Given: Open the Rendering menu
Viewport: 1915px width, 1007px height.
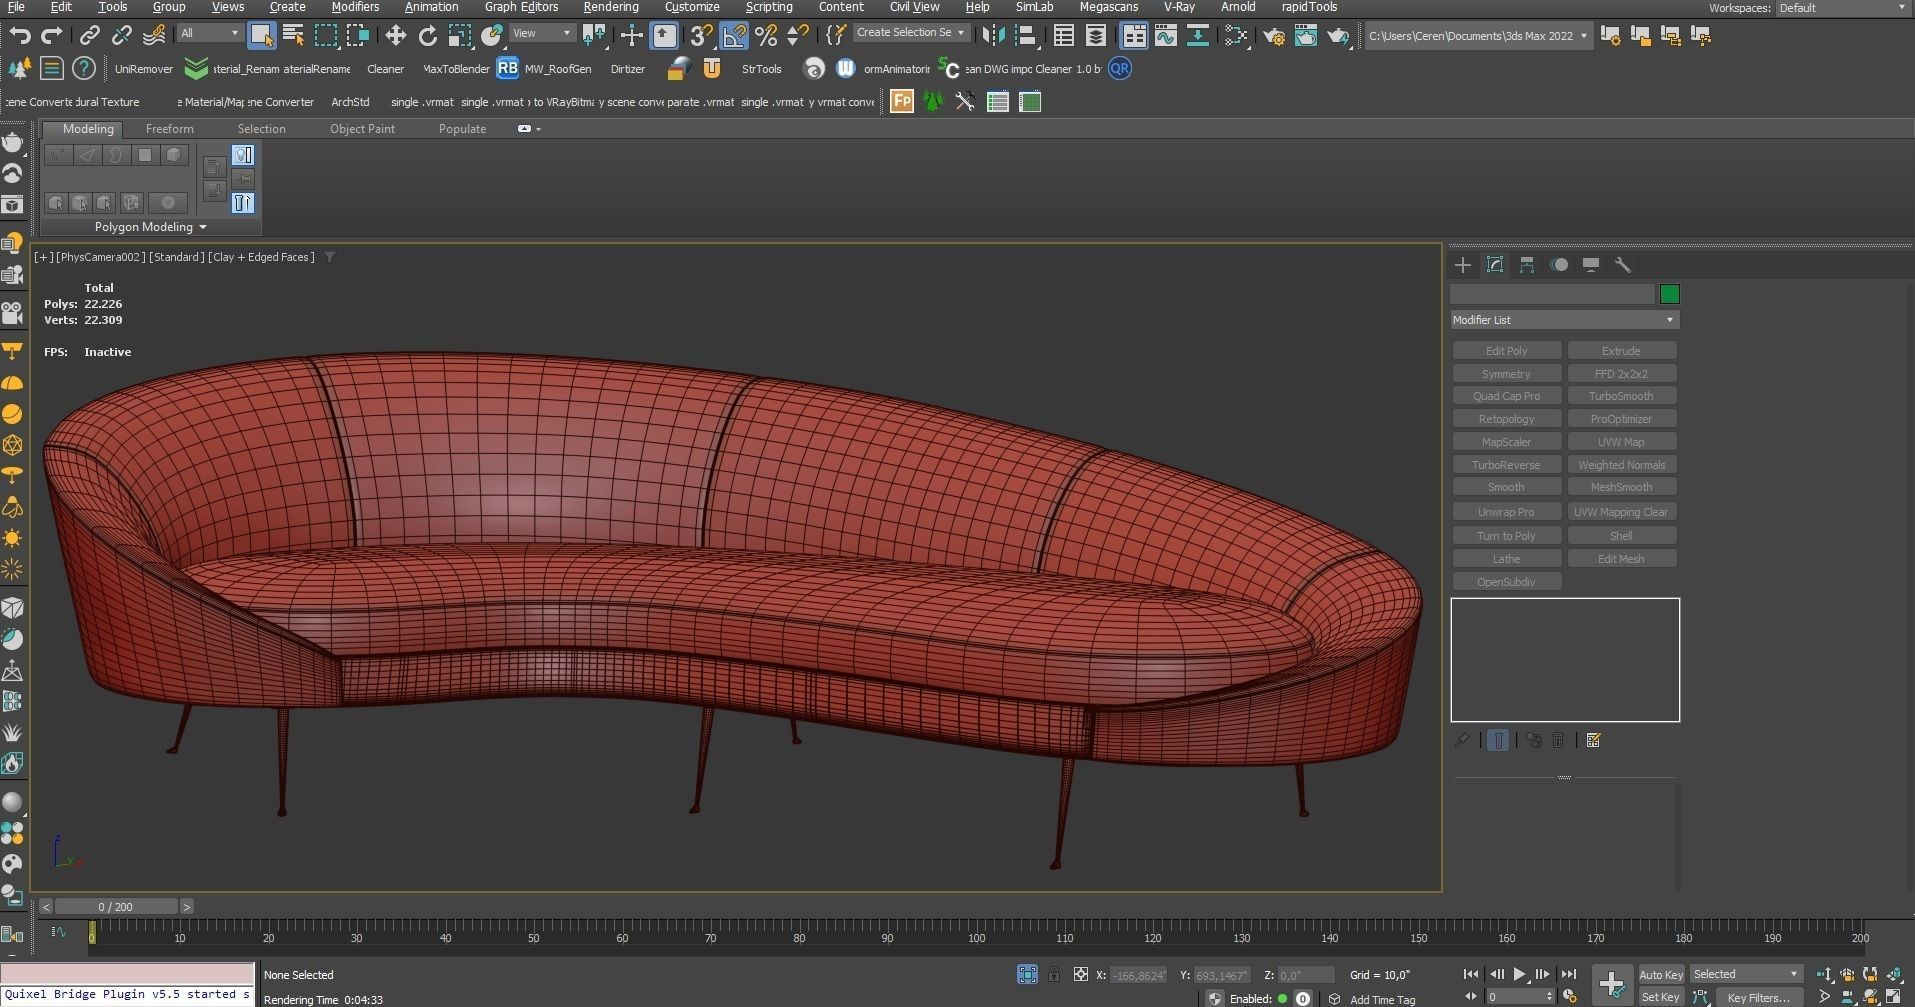Looking at the screenshot, I should click(x=610, y=7).
